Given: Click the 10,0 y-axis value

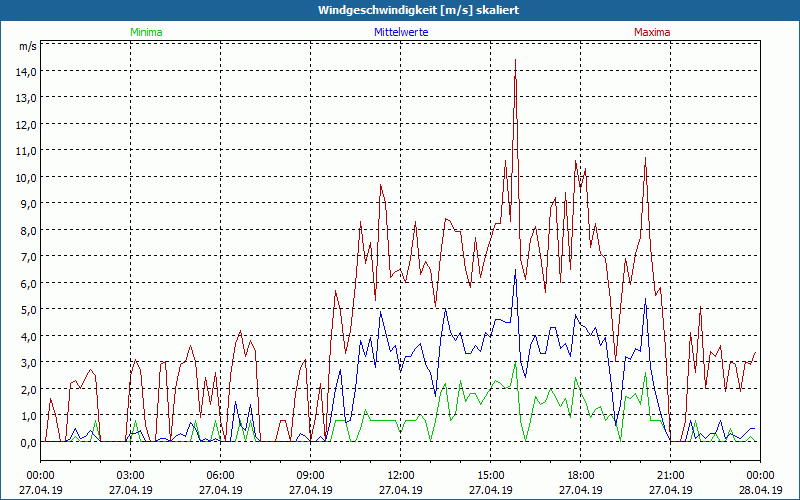Looking at the screenshot, I should coord(27,178).
